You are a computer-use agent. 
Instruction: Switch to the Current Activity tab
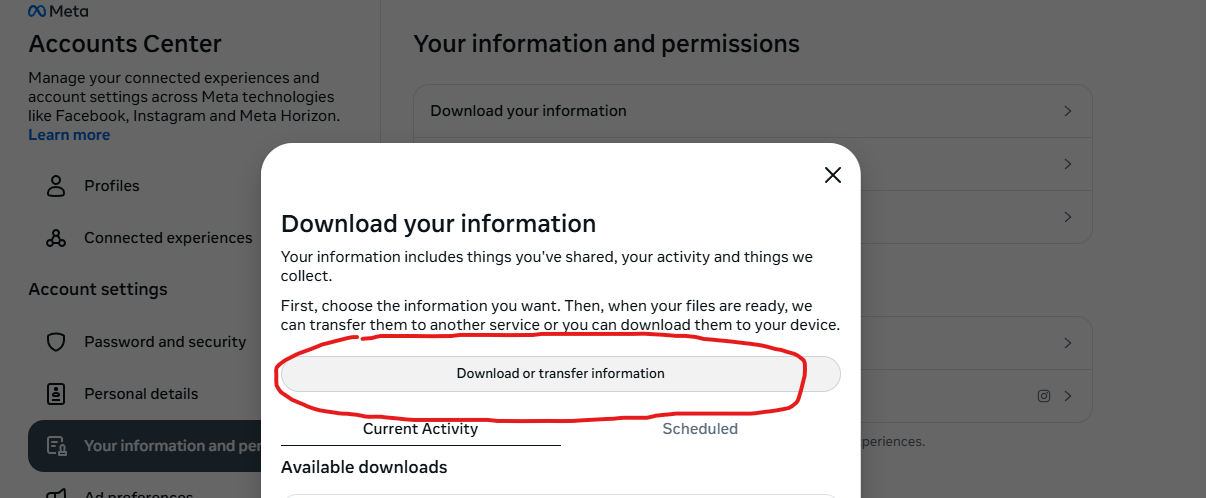(420, 429)
